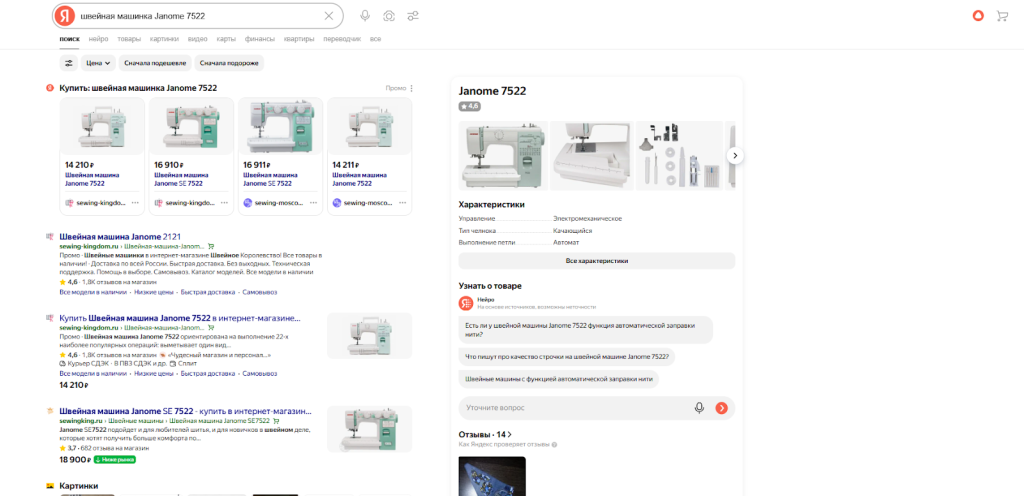This screenshot has width=1024, height=496.
Task: Open thumbnail of Janome SE 7522 result
Action: (x=369, y=429)
